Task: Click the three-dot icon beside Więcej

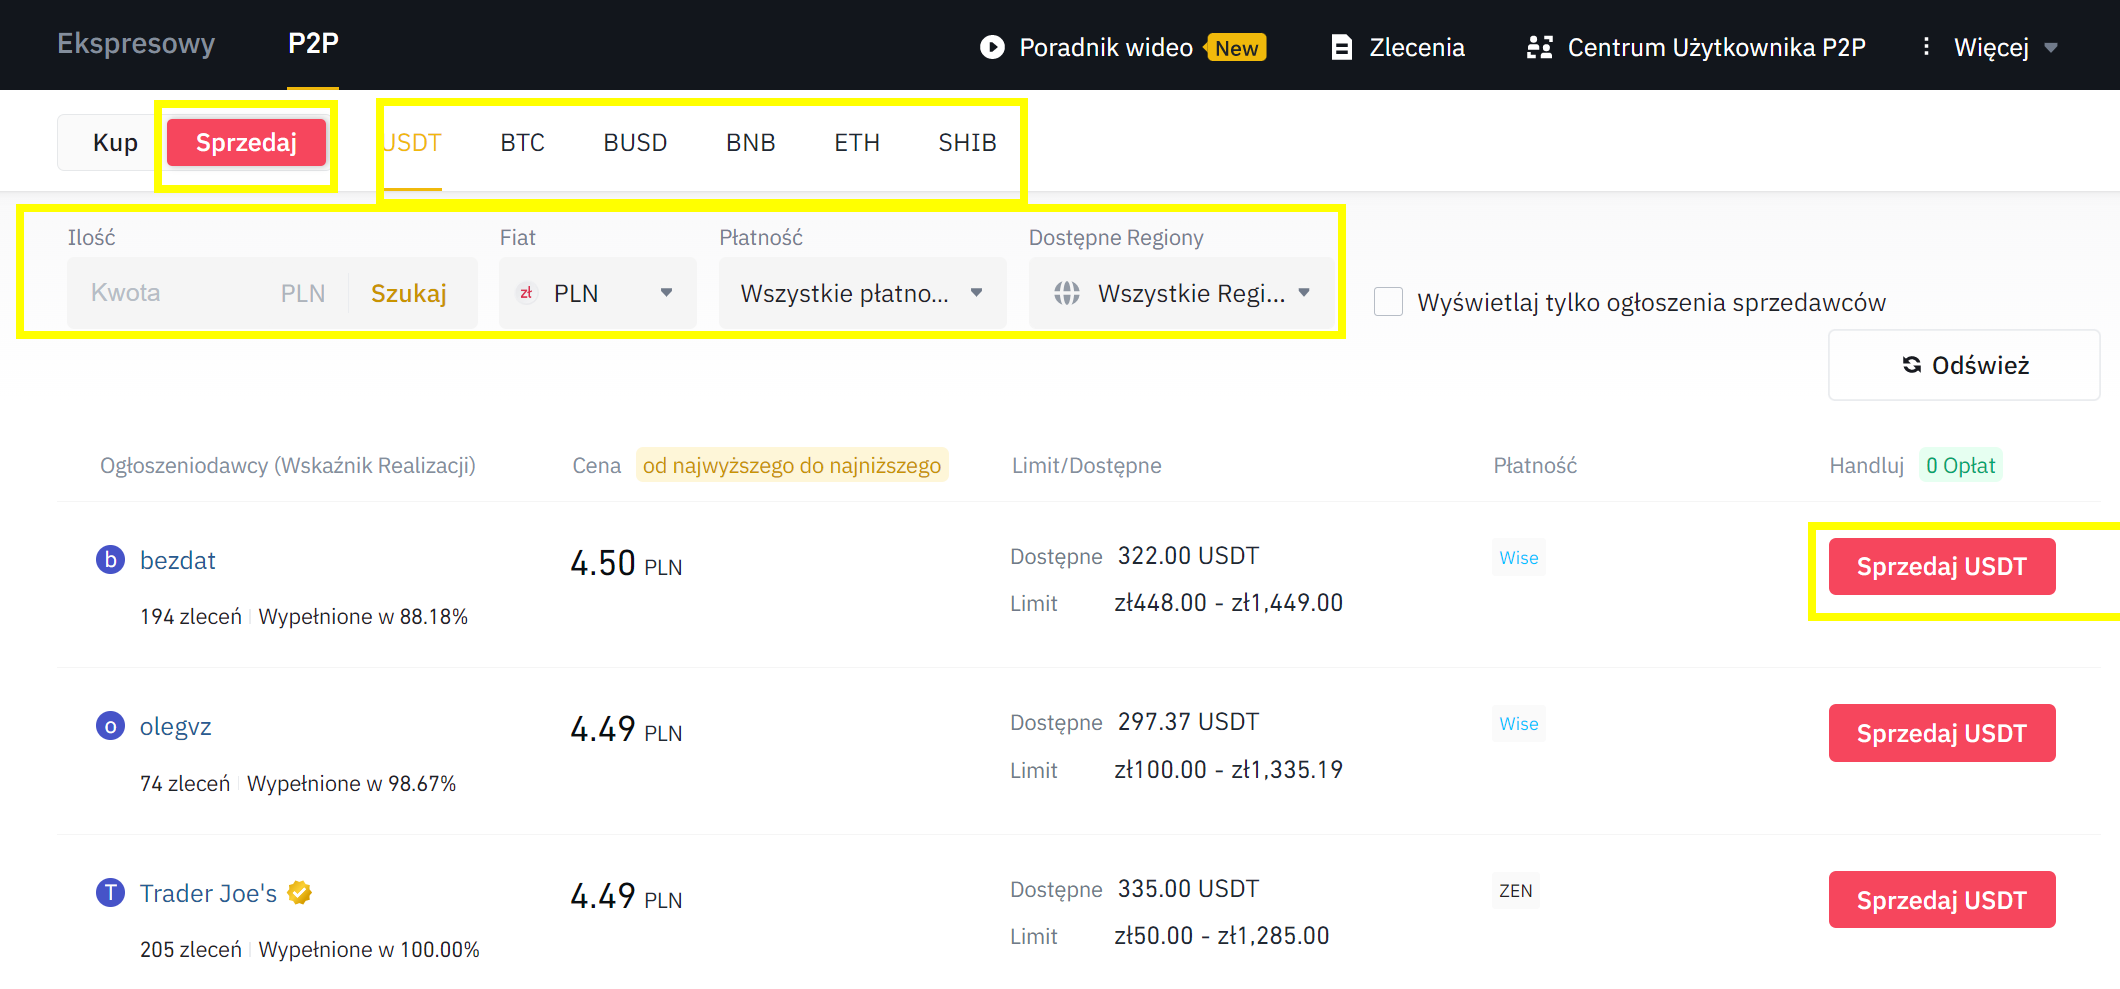Action: 1926,47
